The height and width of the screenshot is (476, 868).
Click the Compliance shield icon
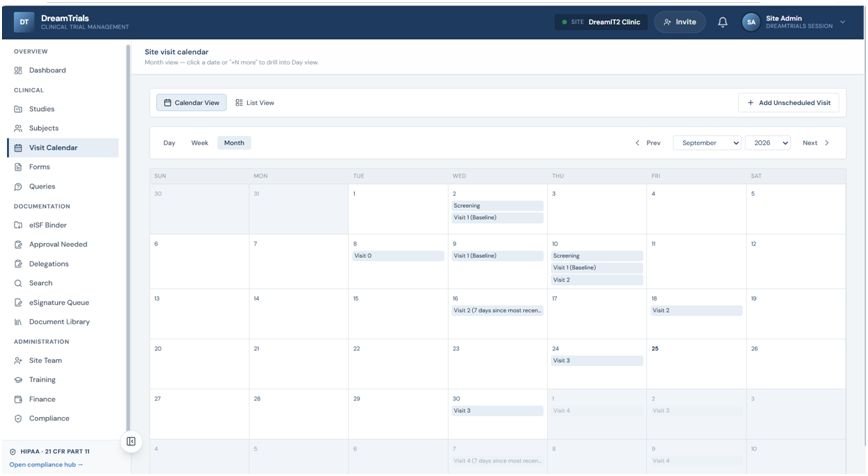[x=18, y=419]
